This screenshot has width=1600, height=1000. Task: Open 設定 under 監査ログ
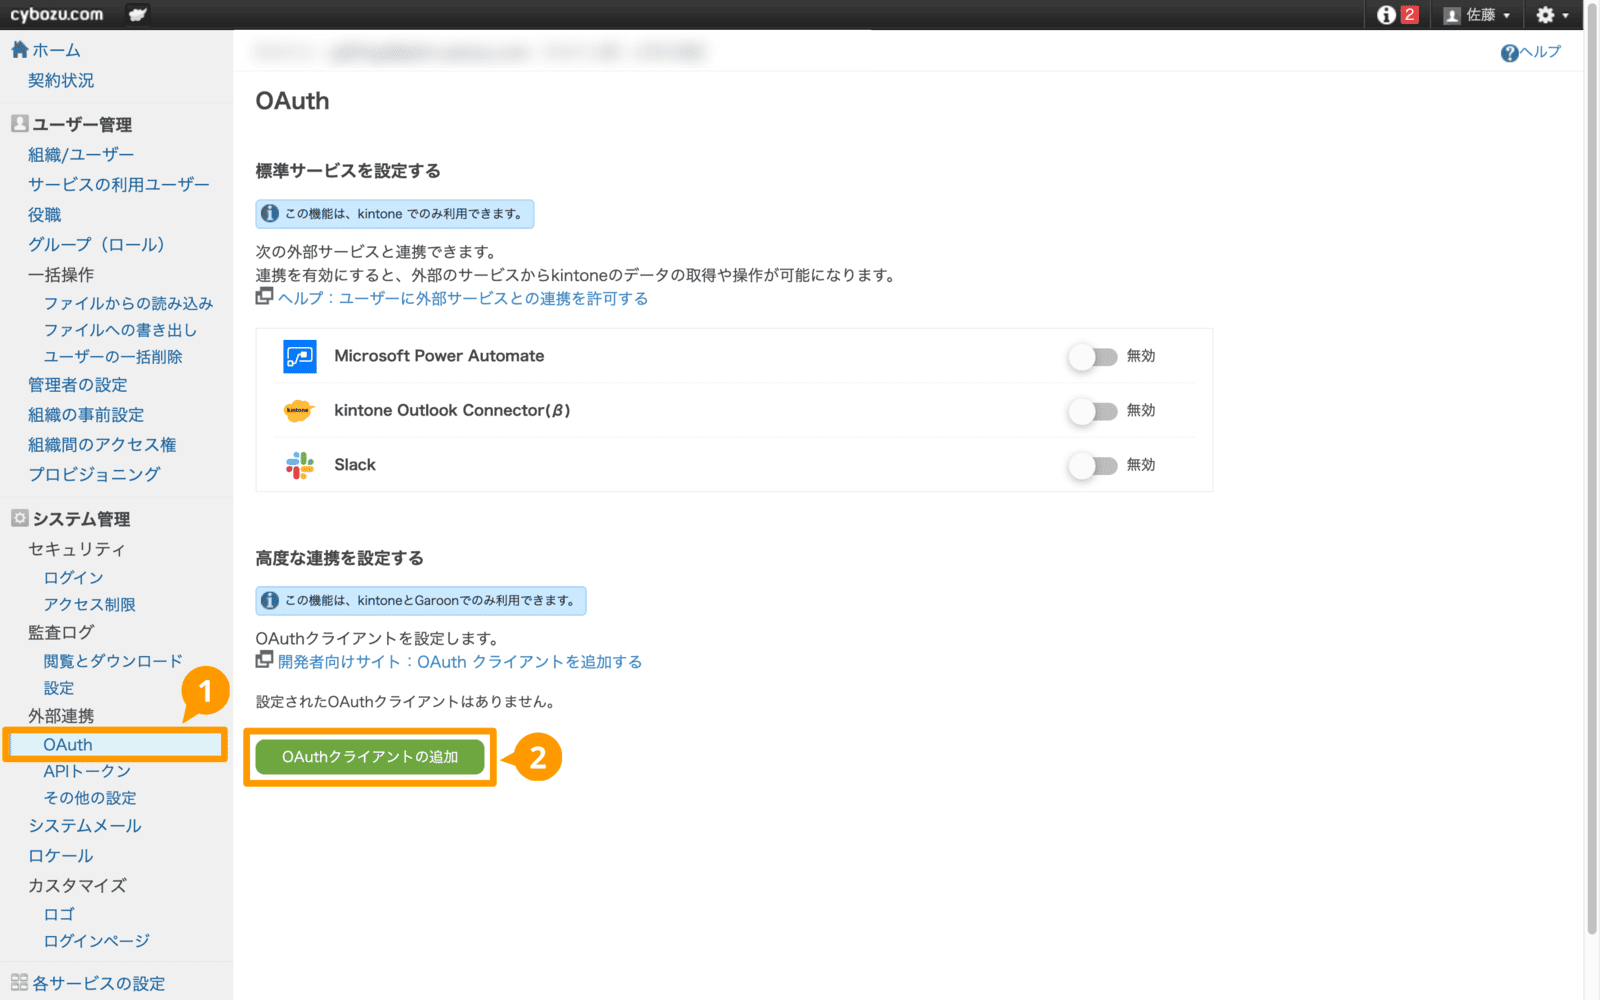point(59,688)
